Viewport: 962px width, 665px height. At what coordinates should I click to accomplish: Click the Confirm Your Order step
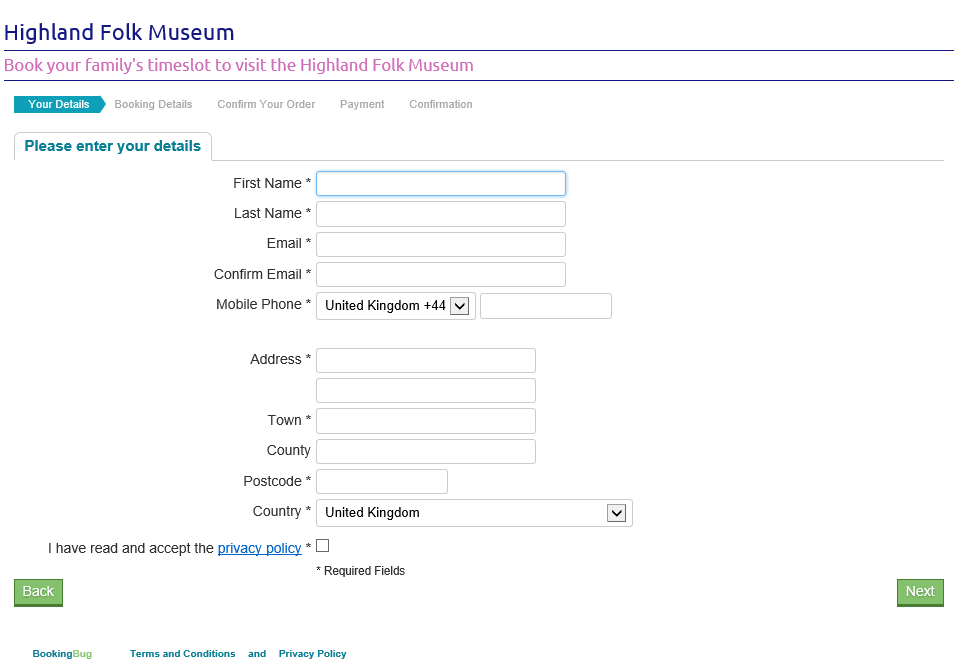click(266, 104)
